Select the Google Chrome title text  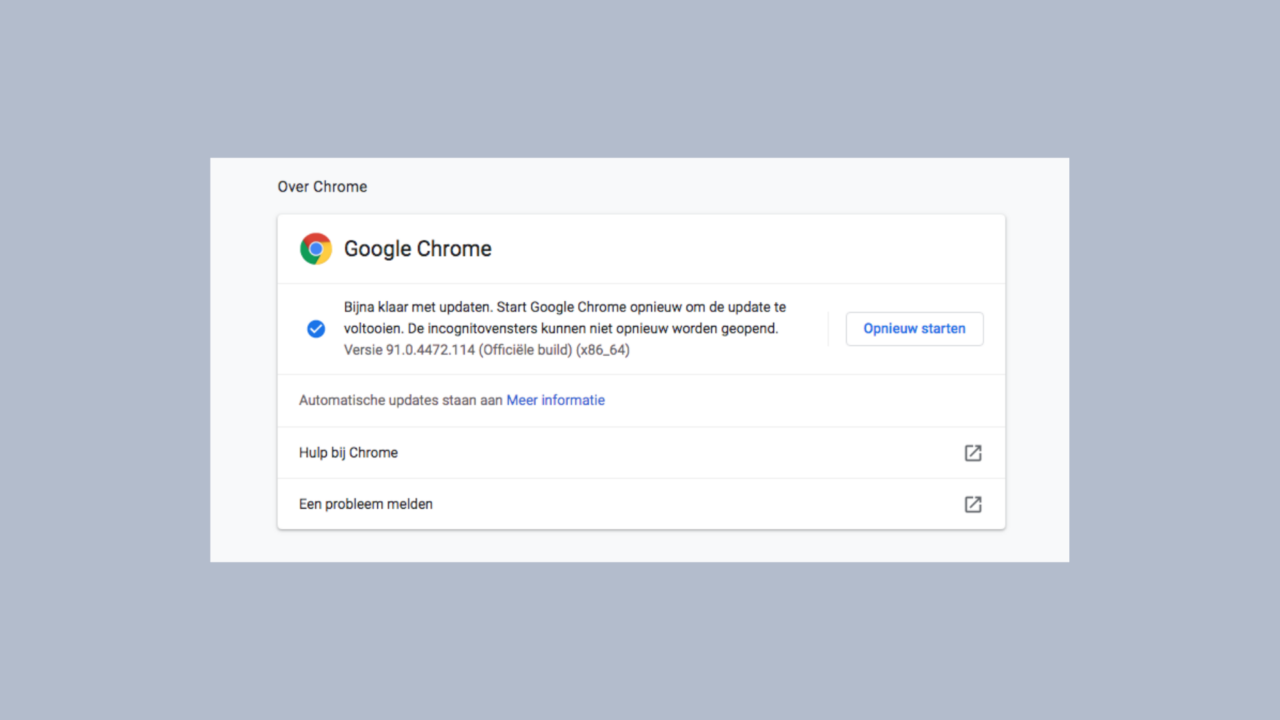(x=418, y=248)
